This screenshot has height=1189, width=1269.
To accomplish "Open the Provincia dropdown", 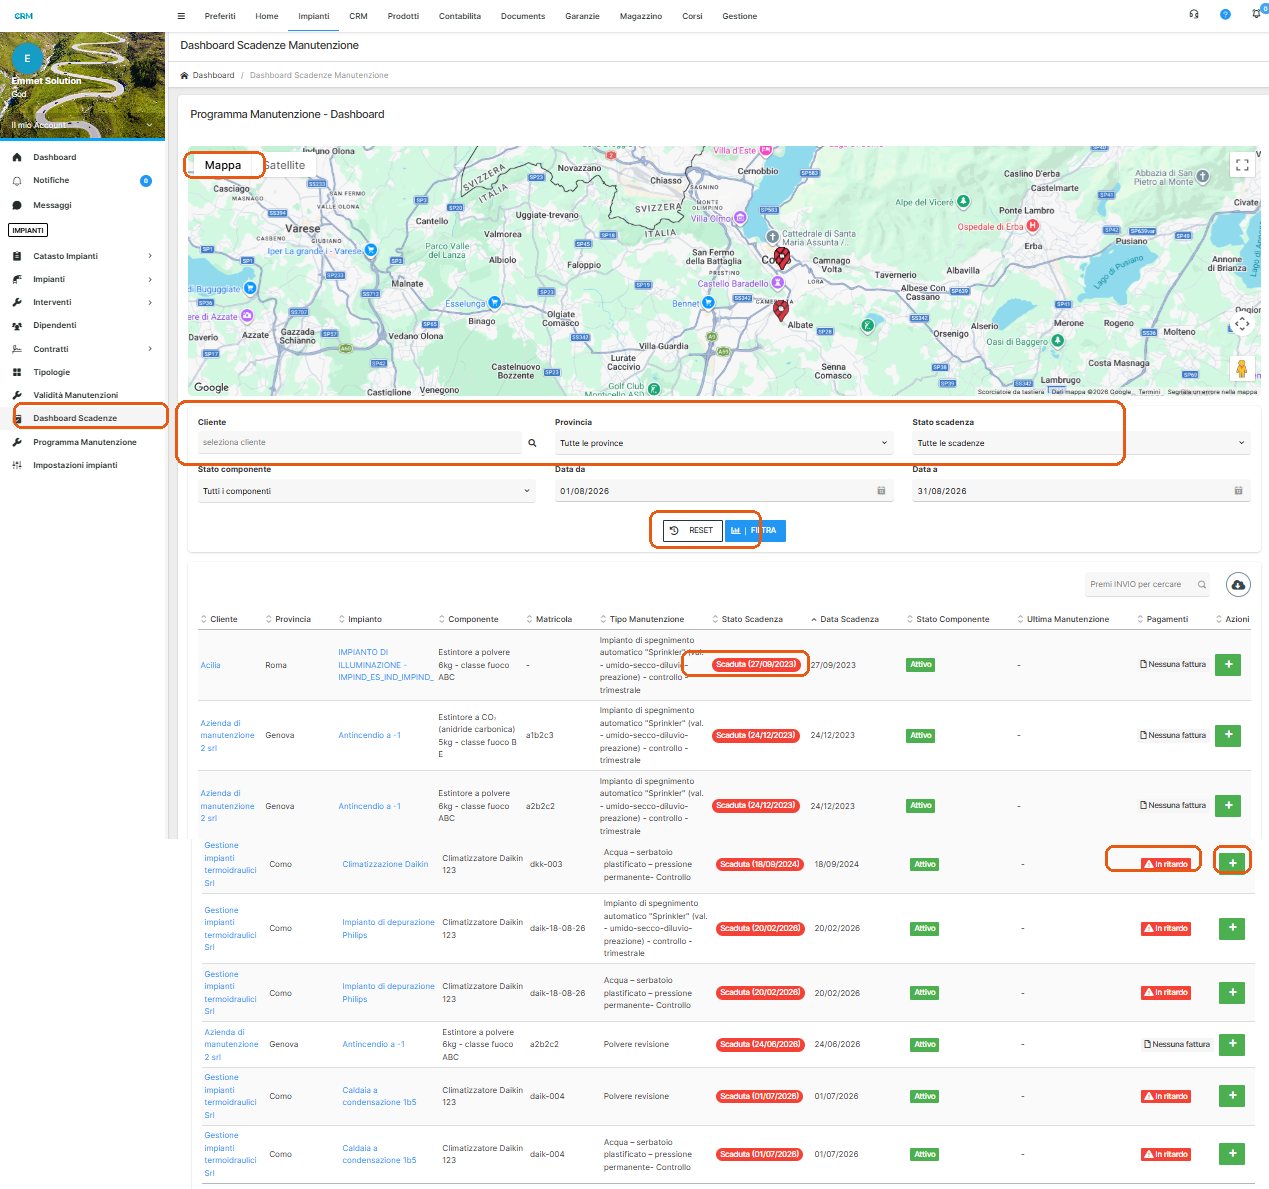I will point(724,443).
